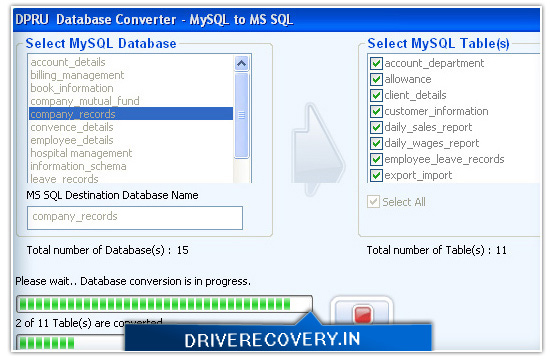The image size is (550, 360).
Task: Uncheck employee_leave_records table
Action: [376, 159]
